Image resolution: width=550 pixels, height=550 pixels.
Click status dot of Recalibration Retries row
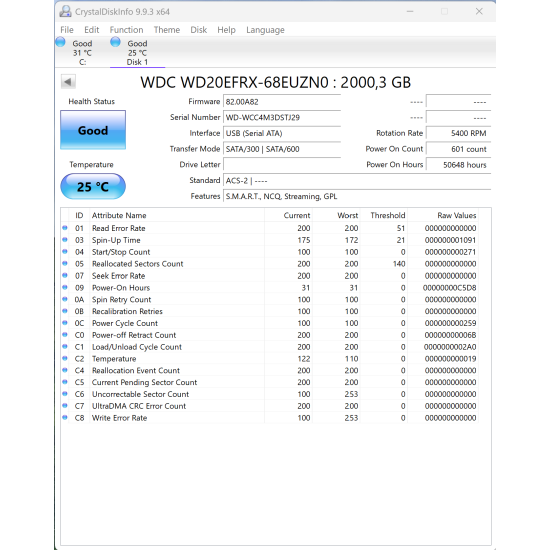[x=65, y=311]
